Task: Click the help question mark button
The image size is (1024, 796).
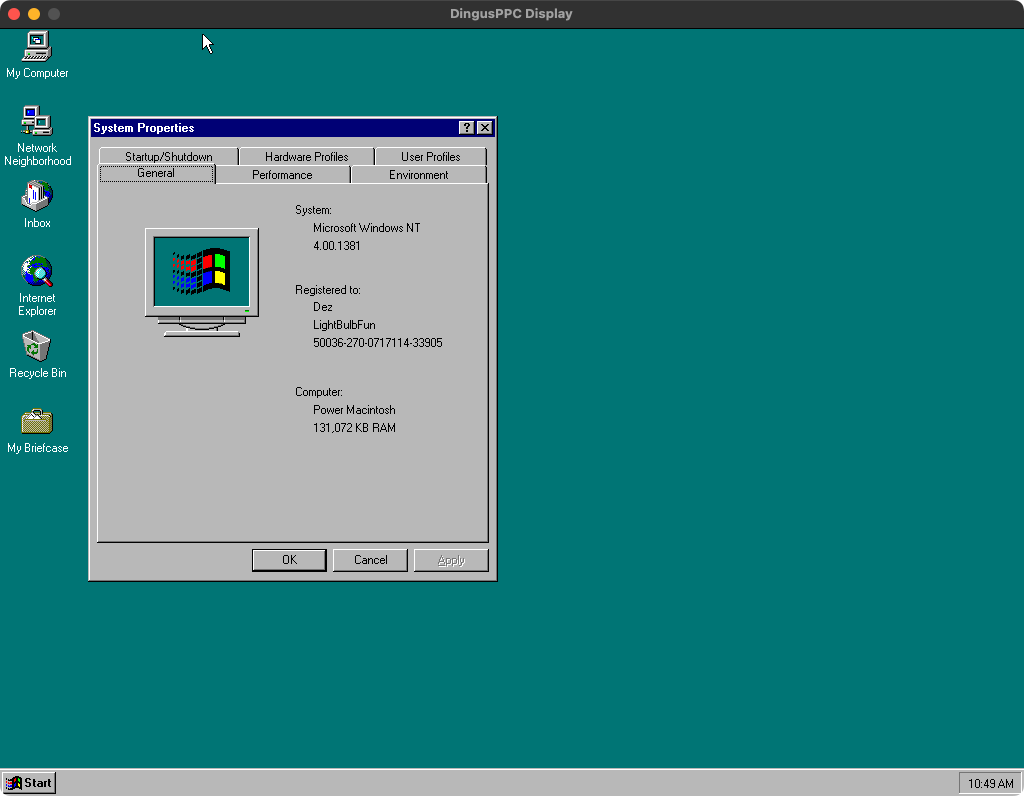Action: point(466,128)
